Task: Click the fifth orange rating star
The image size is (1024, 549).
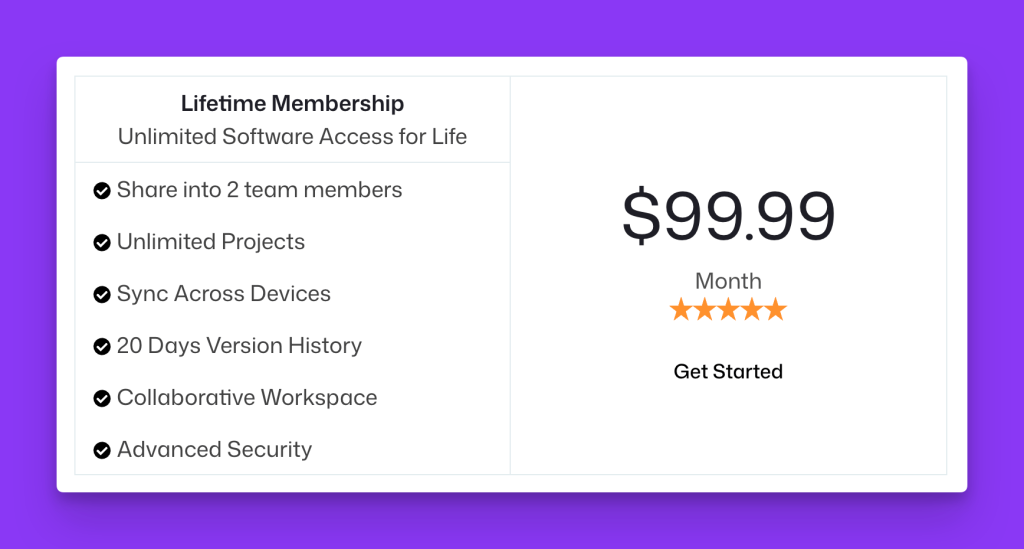Action: pyautogui.click(x=776, y=309)
